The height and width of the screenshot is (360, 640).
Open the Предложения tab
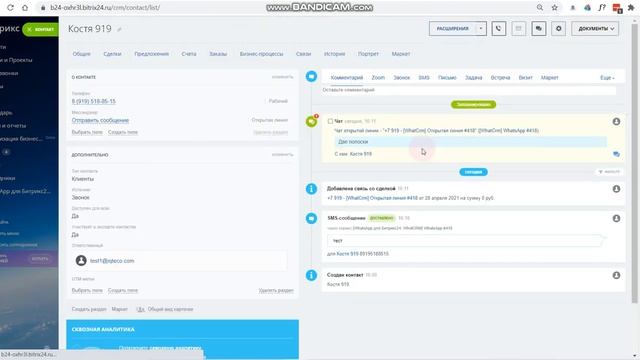[x=151, y=54]
